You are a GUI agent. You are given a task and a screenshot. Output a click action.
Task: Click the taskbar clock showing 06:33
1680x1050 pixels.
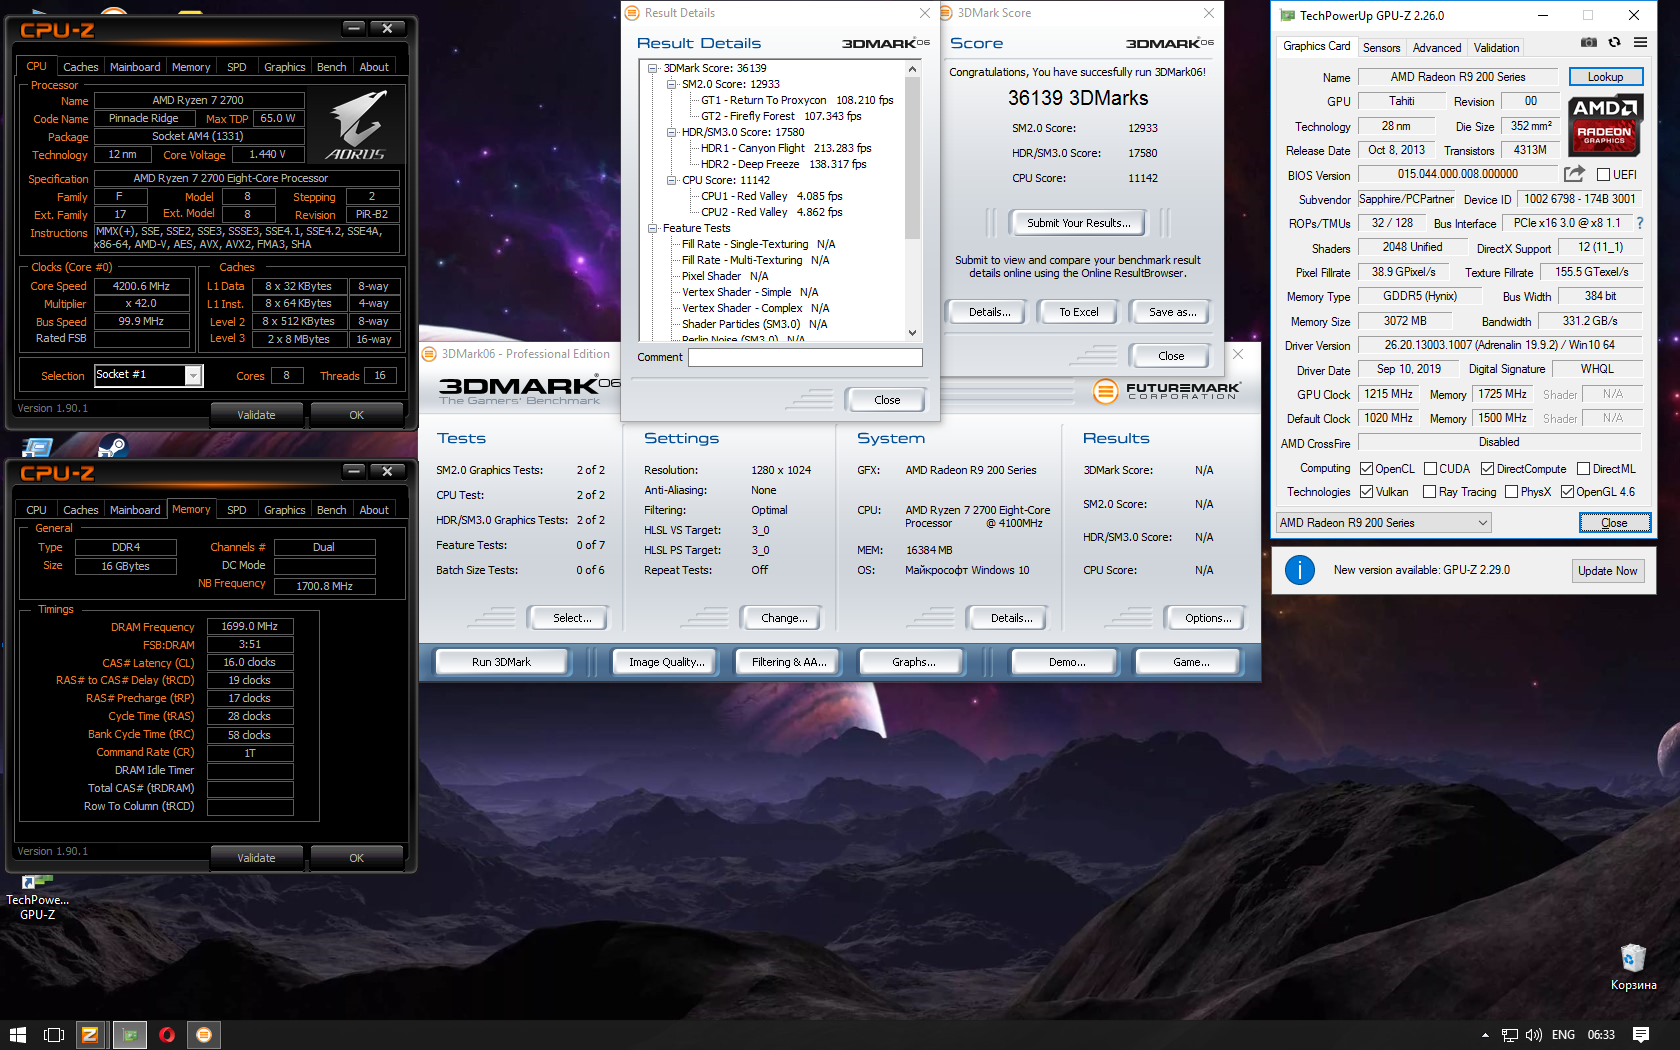1601,1035
